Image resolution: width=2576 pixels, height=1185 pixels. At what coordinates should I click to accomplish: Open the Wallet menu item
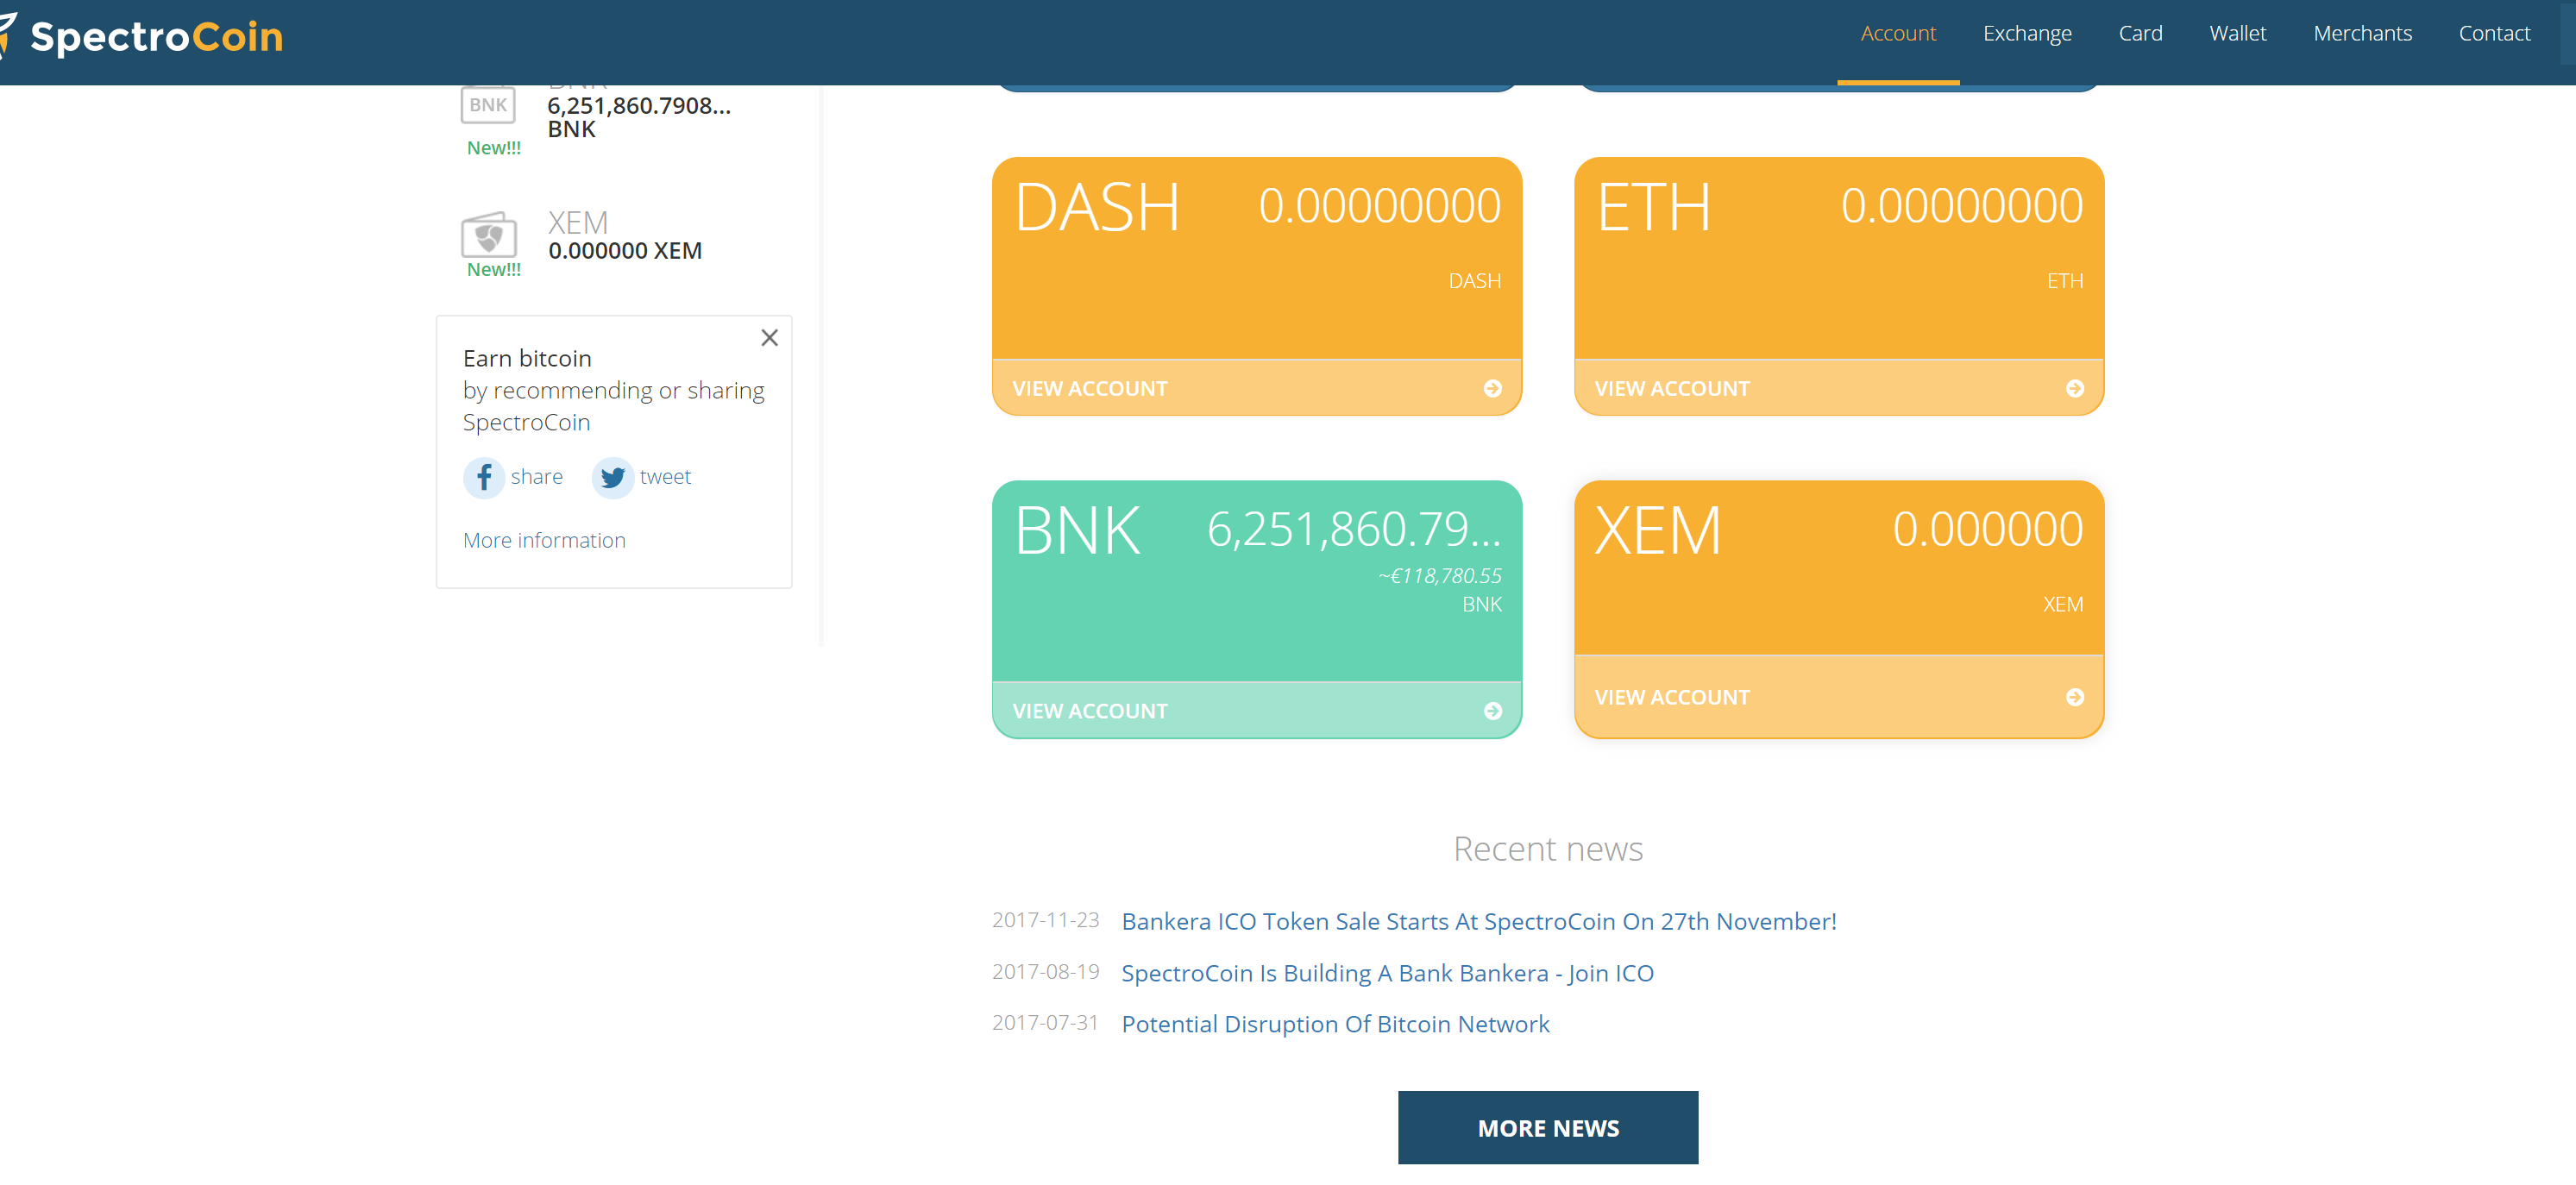tap(2237, 34)
